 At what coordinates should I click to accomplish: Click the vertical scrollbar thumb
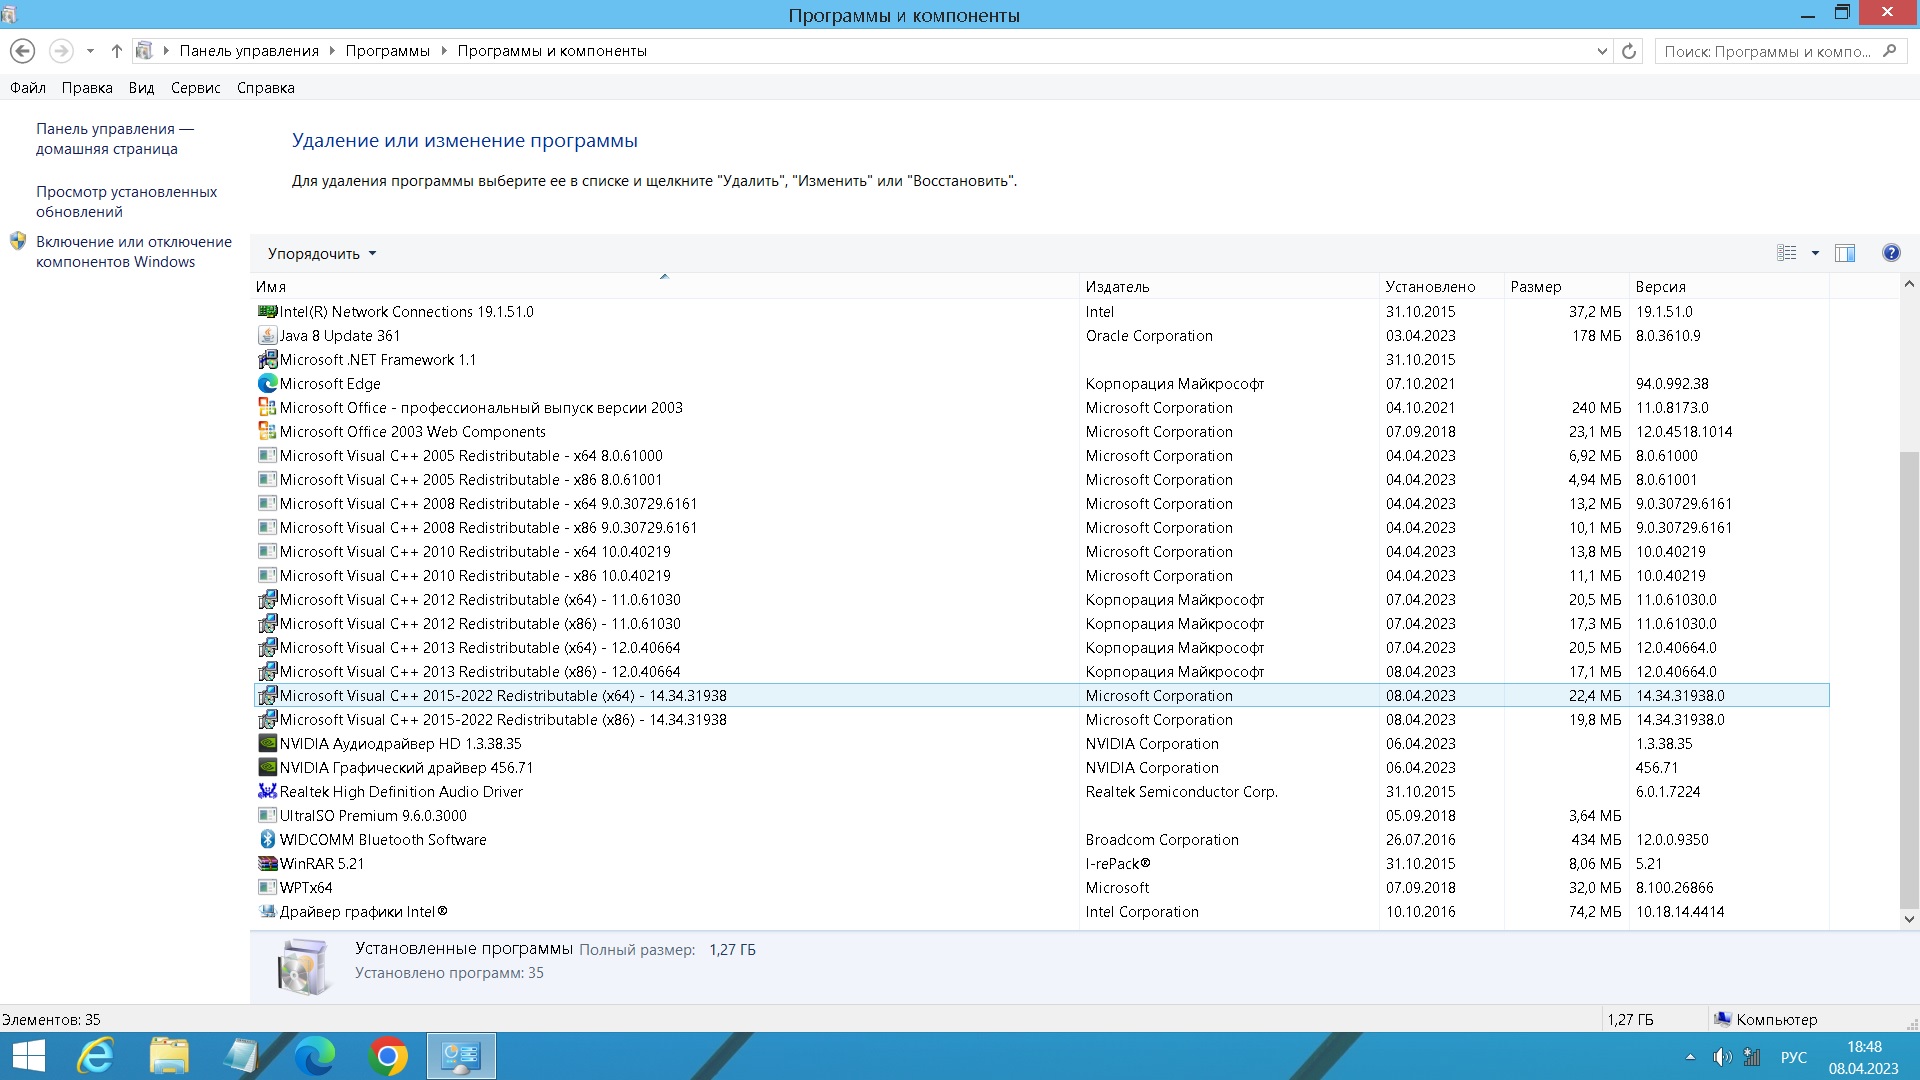[1908, 680]
